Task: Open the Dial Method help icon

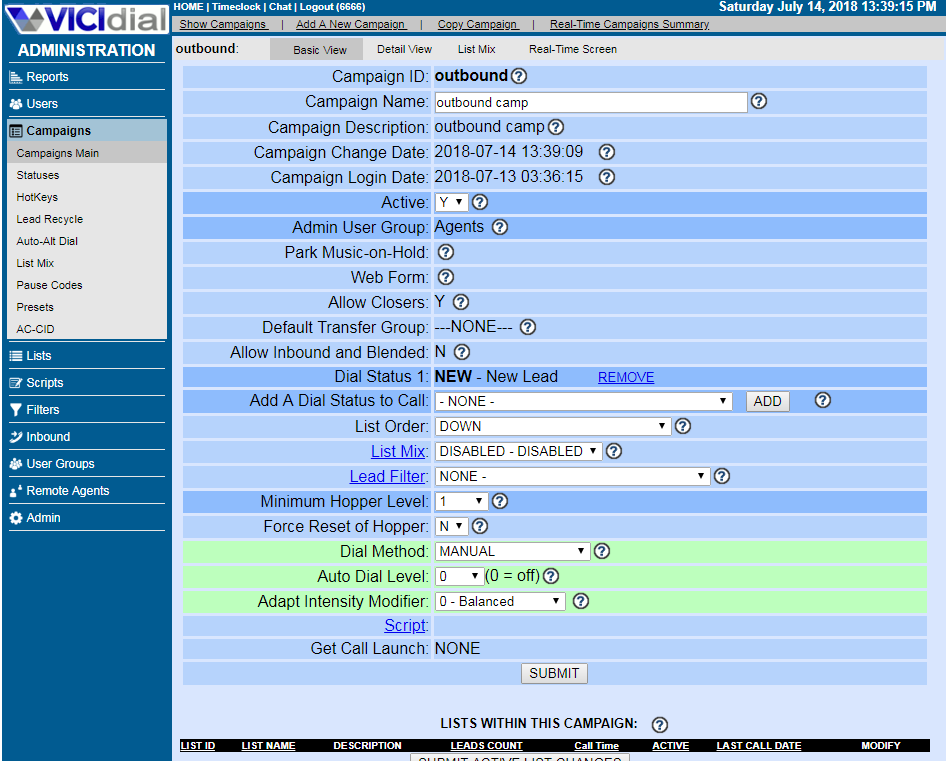Action: 604,551
